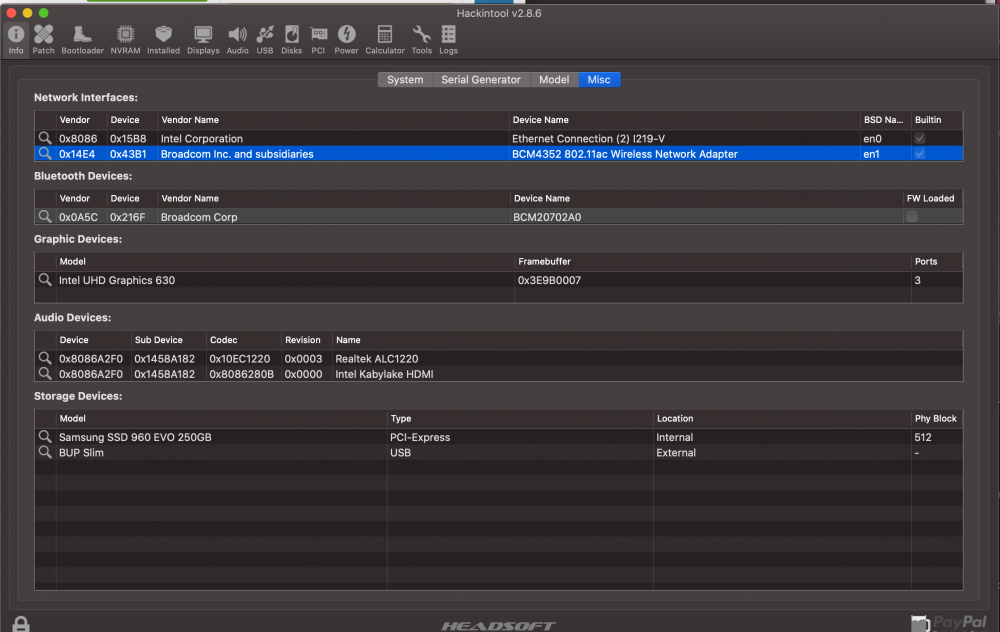Open the Displays section
Screen dimensions: 1000x632
(203, 40)
